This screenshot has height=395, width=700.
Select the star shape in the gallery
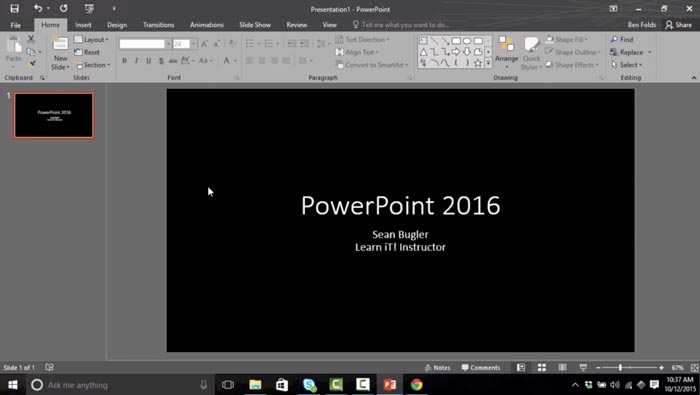pyautogui.click(x=478, y=63)
